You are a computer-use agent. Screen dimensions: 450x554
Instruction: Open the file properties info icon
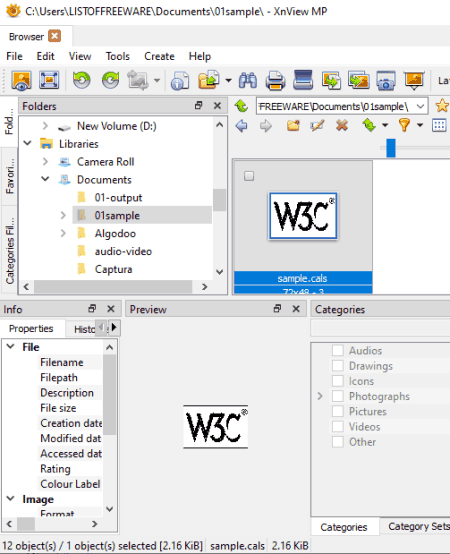click(x=180, y=80)
